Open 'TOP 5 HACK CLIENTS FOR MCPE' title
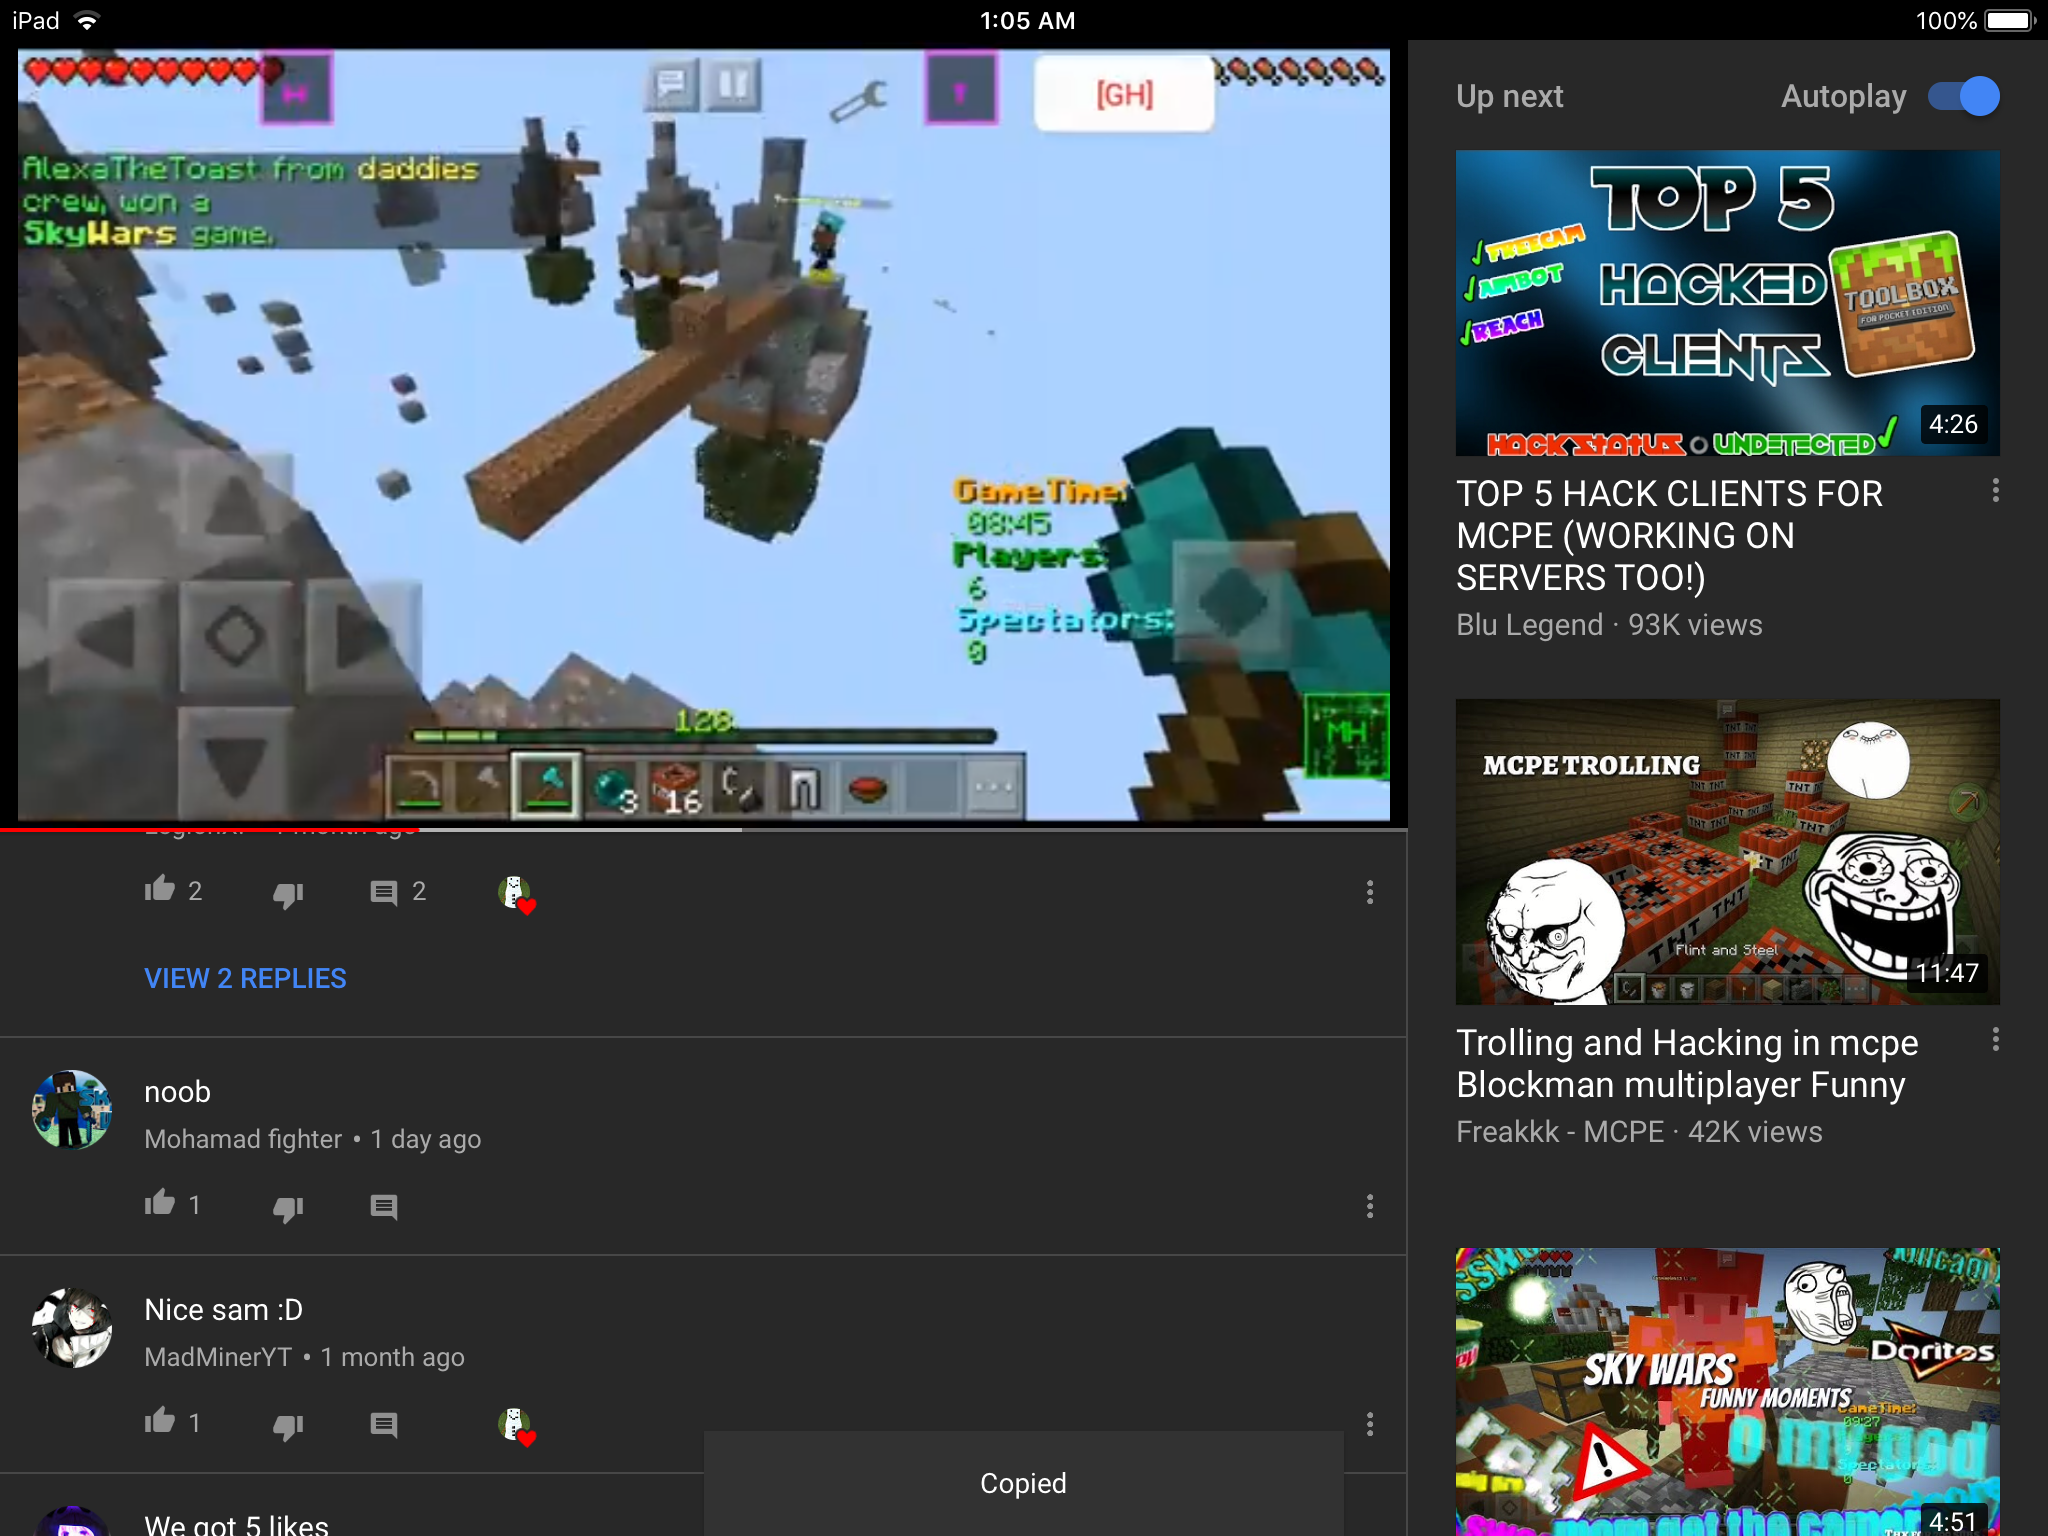 pyautogui.click(x=1669, y=535)
